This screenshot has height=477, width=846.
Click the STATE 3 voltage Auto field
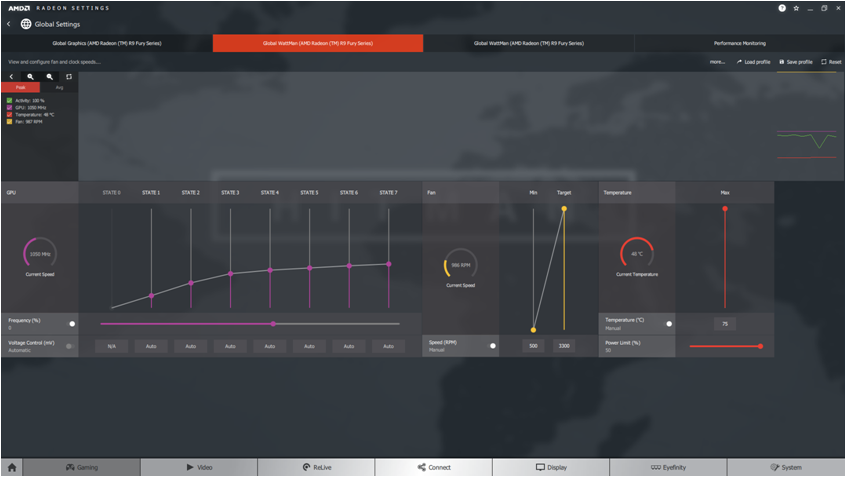click(230, 346)
